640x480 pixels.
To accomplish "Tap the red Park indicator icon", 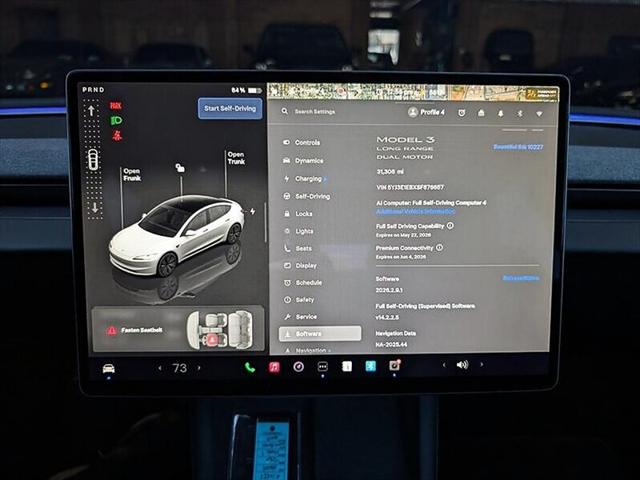I will click(x=116, y=106).
